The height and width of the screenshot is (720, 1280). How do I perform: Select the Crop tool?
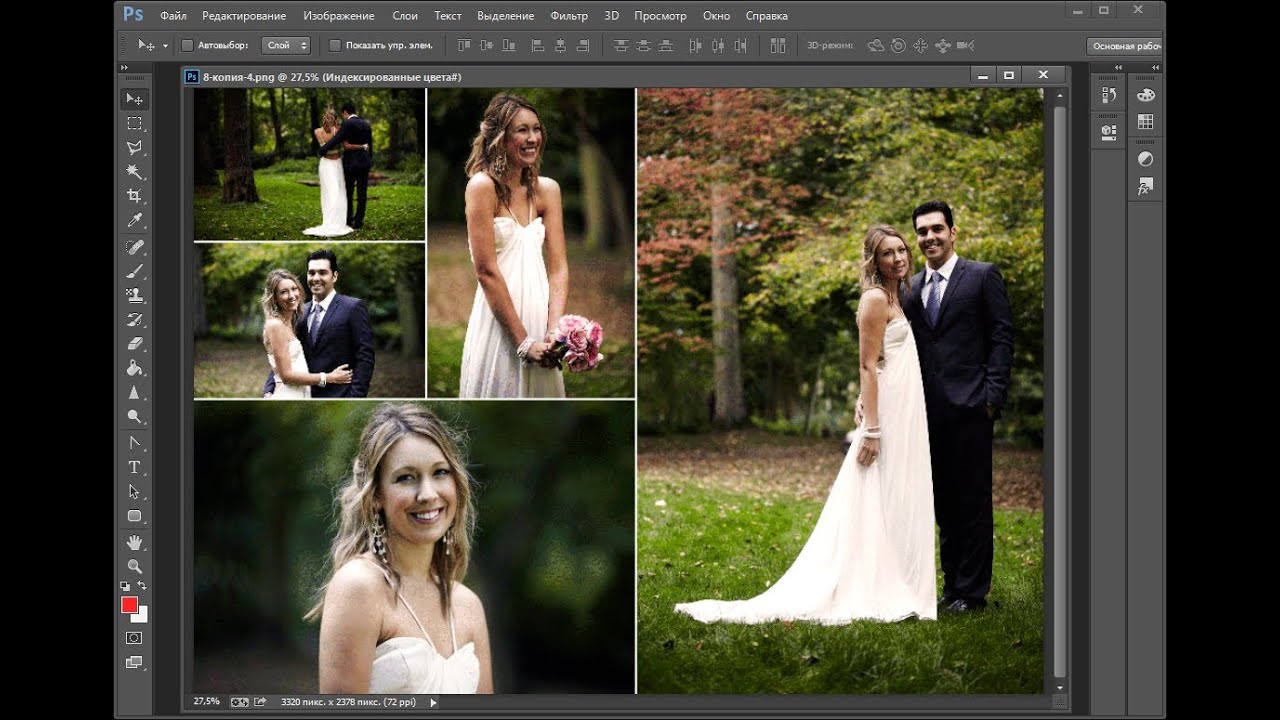tap(134, 196)
